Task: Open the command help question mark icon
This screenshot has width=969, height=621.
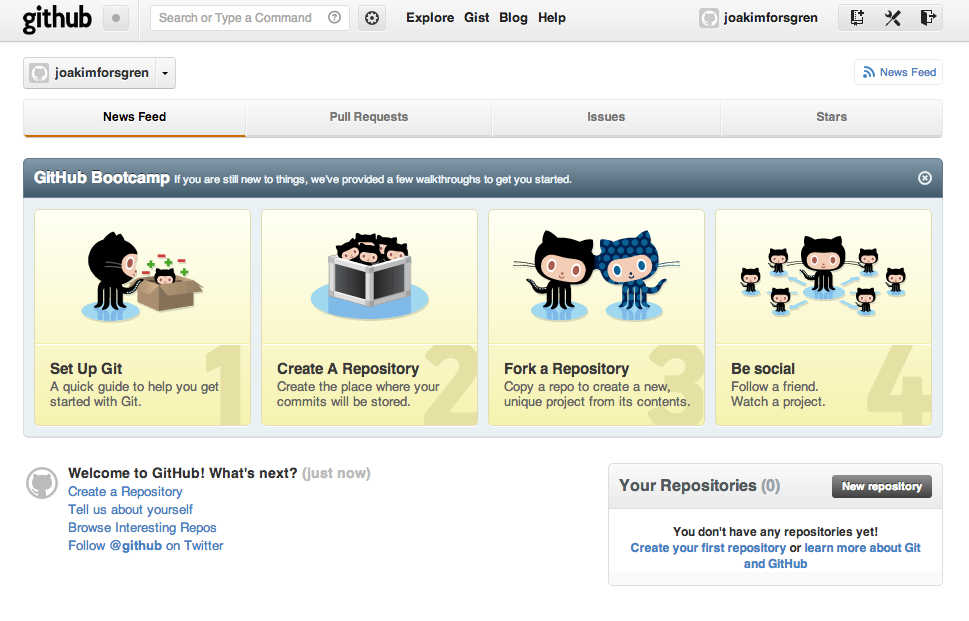Action: (x=334, y=17)
